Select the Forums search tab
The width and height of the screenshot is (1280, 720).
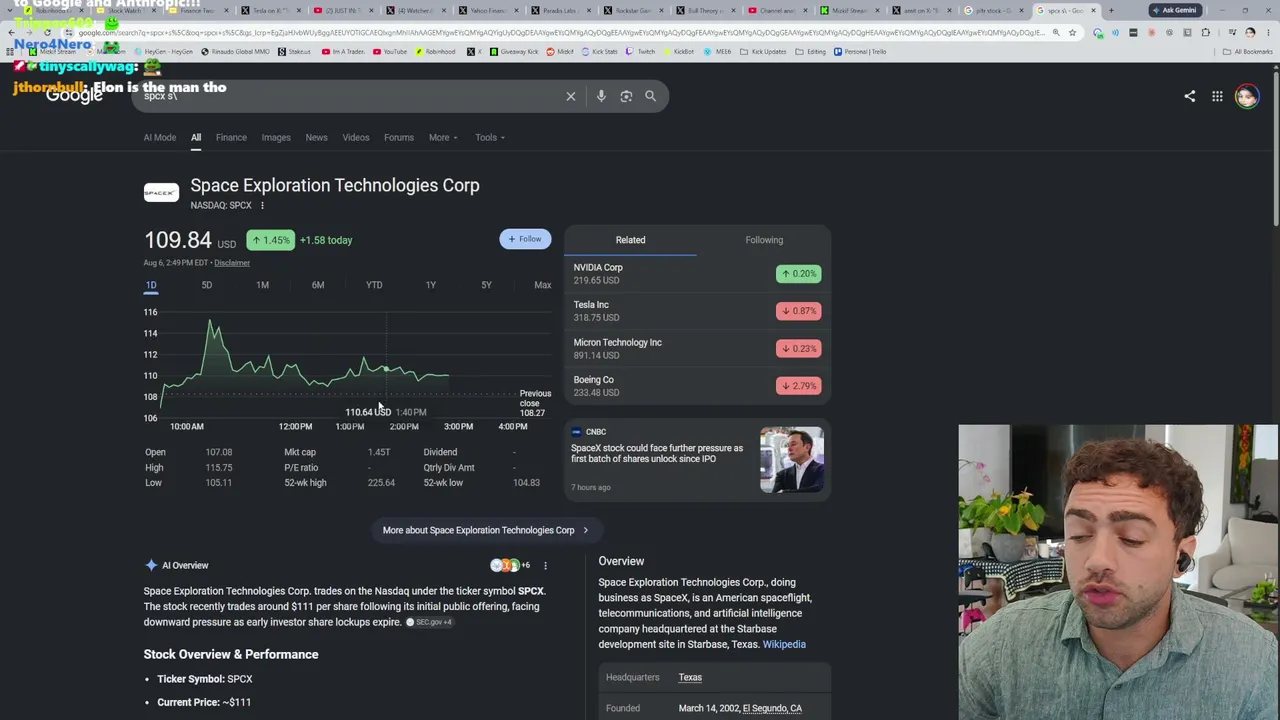coord(399,138)
